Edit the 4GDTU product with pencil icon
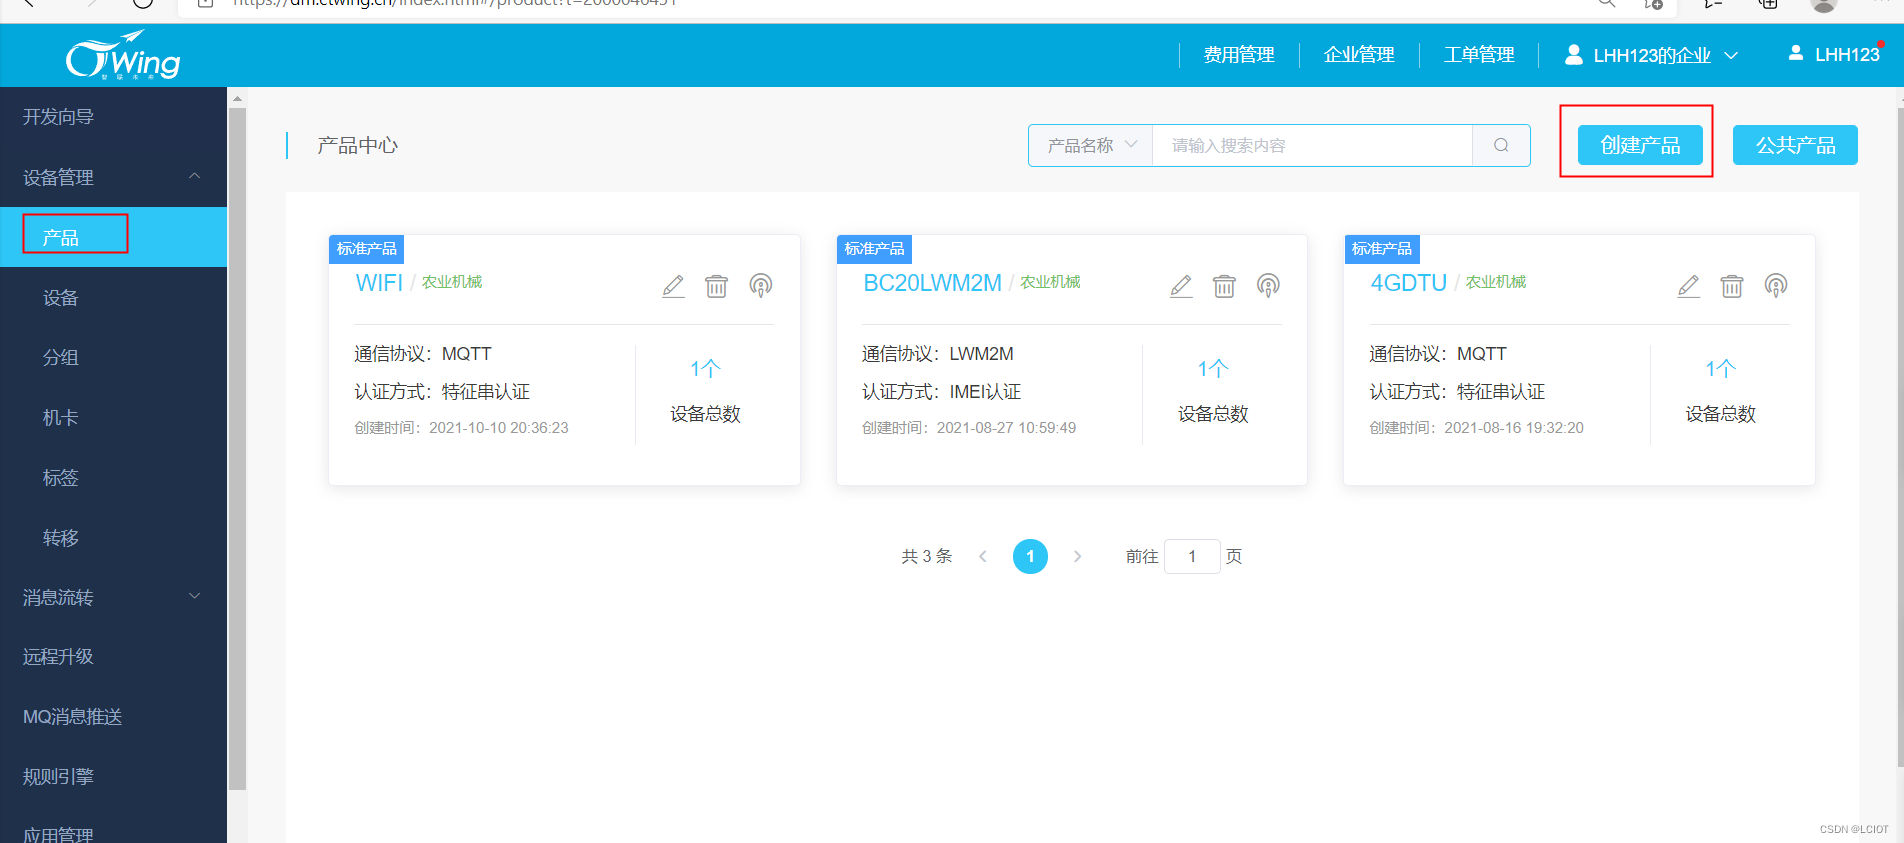 coord(1688,286)
